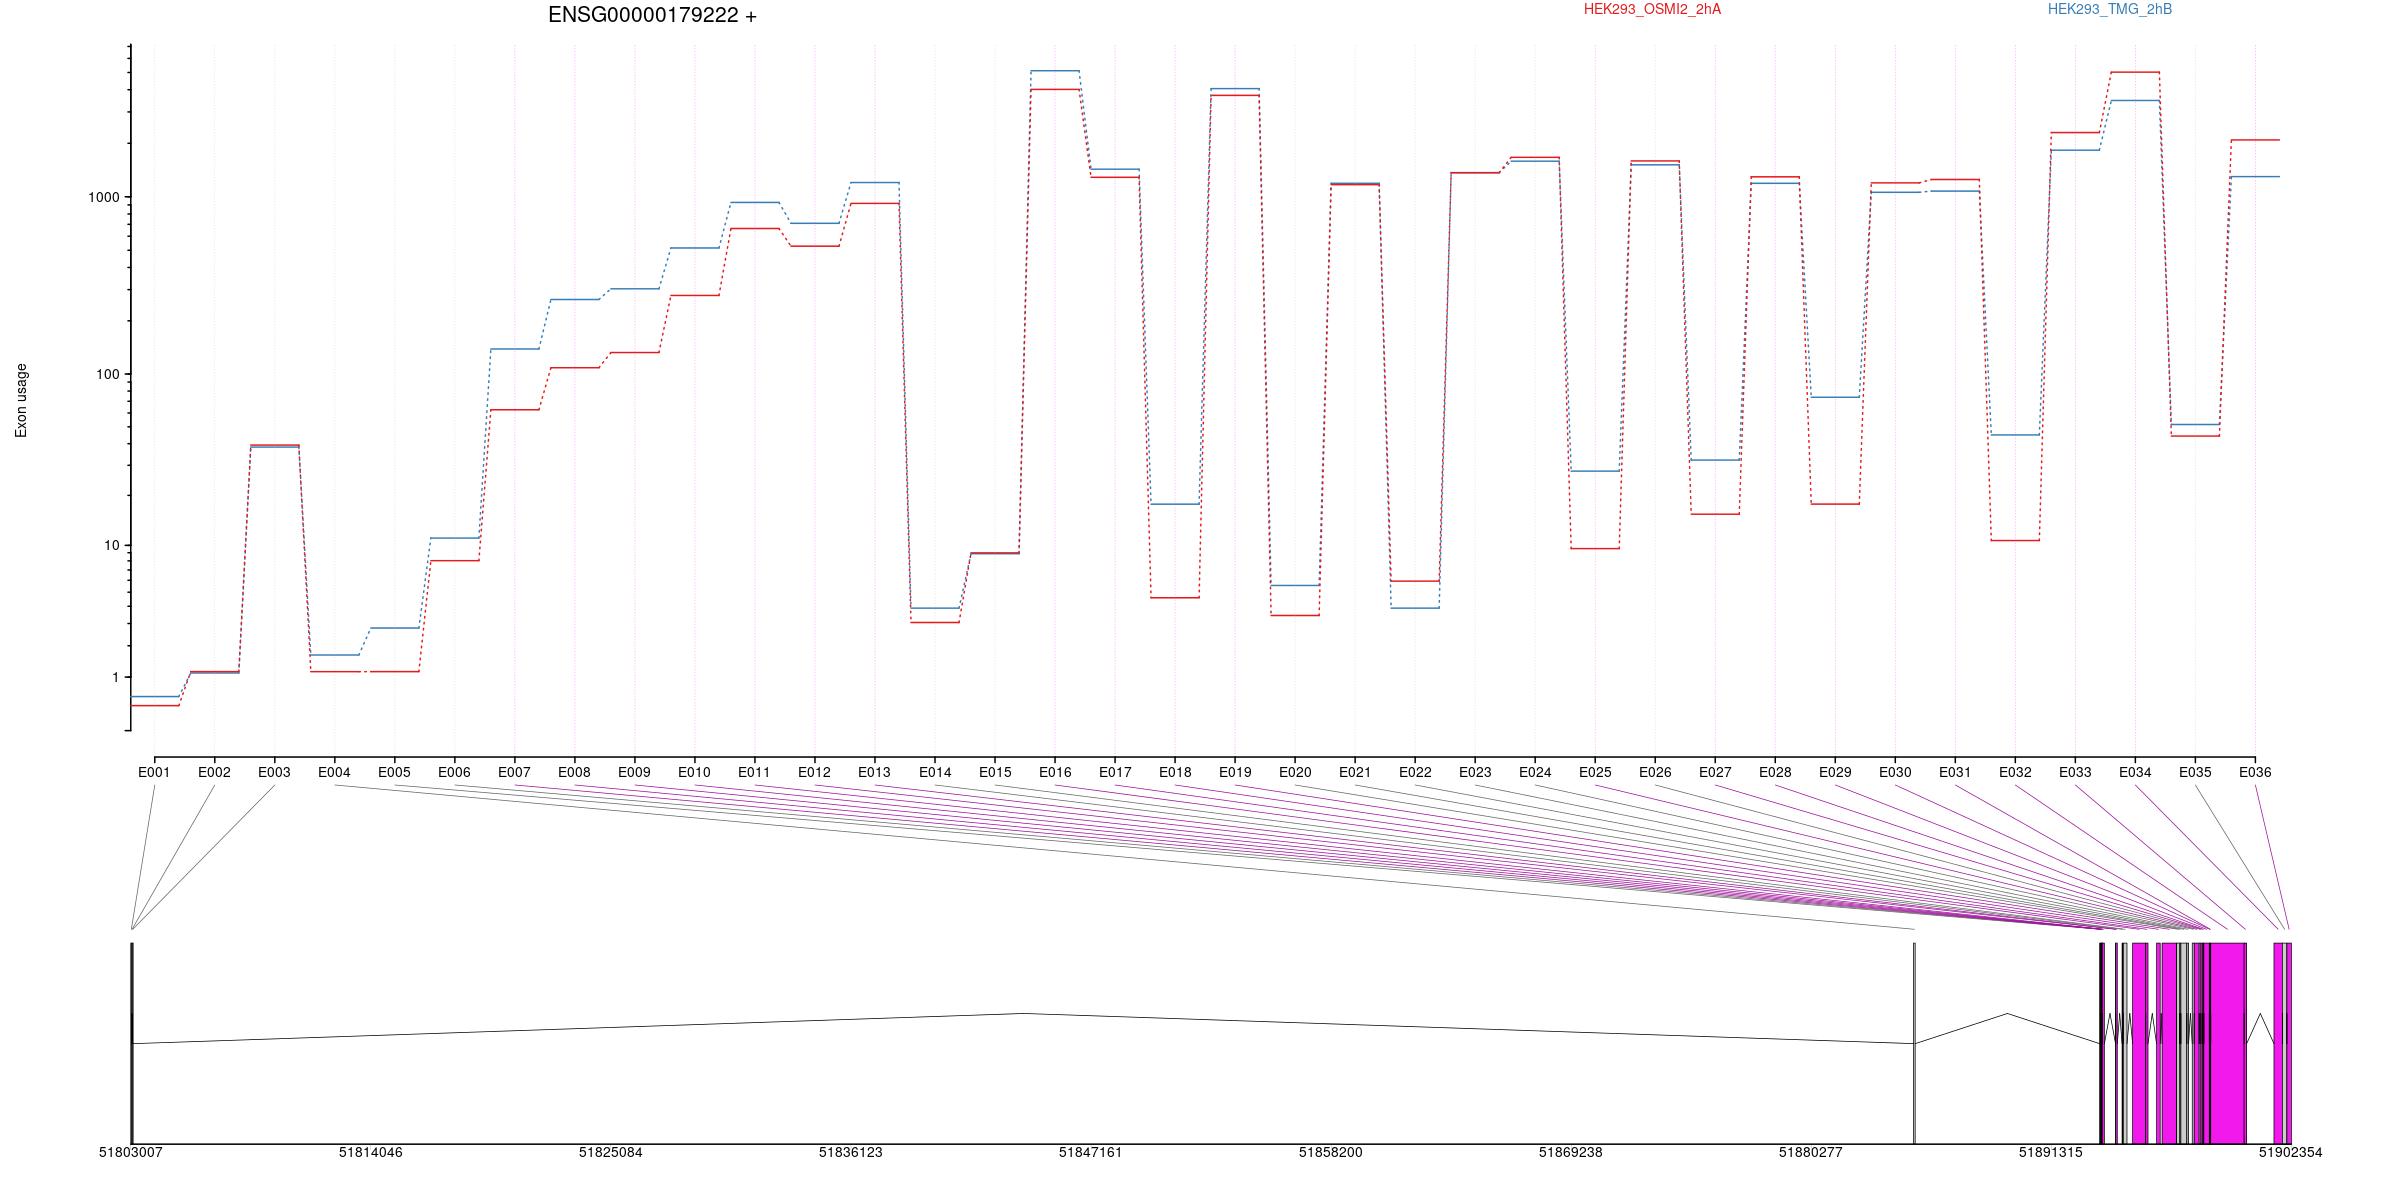Click genomic coordinate 51814046
2400x1200 pixels.
pos(371,1152)
